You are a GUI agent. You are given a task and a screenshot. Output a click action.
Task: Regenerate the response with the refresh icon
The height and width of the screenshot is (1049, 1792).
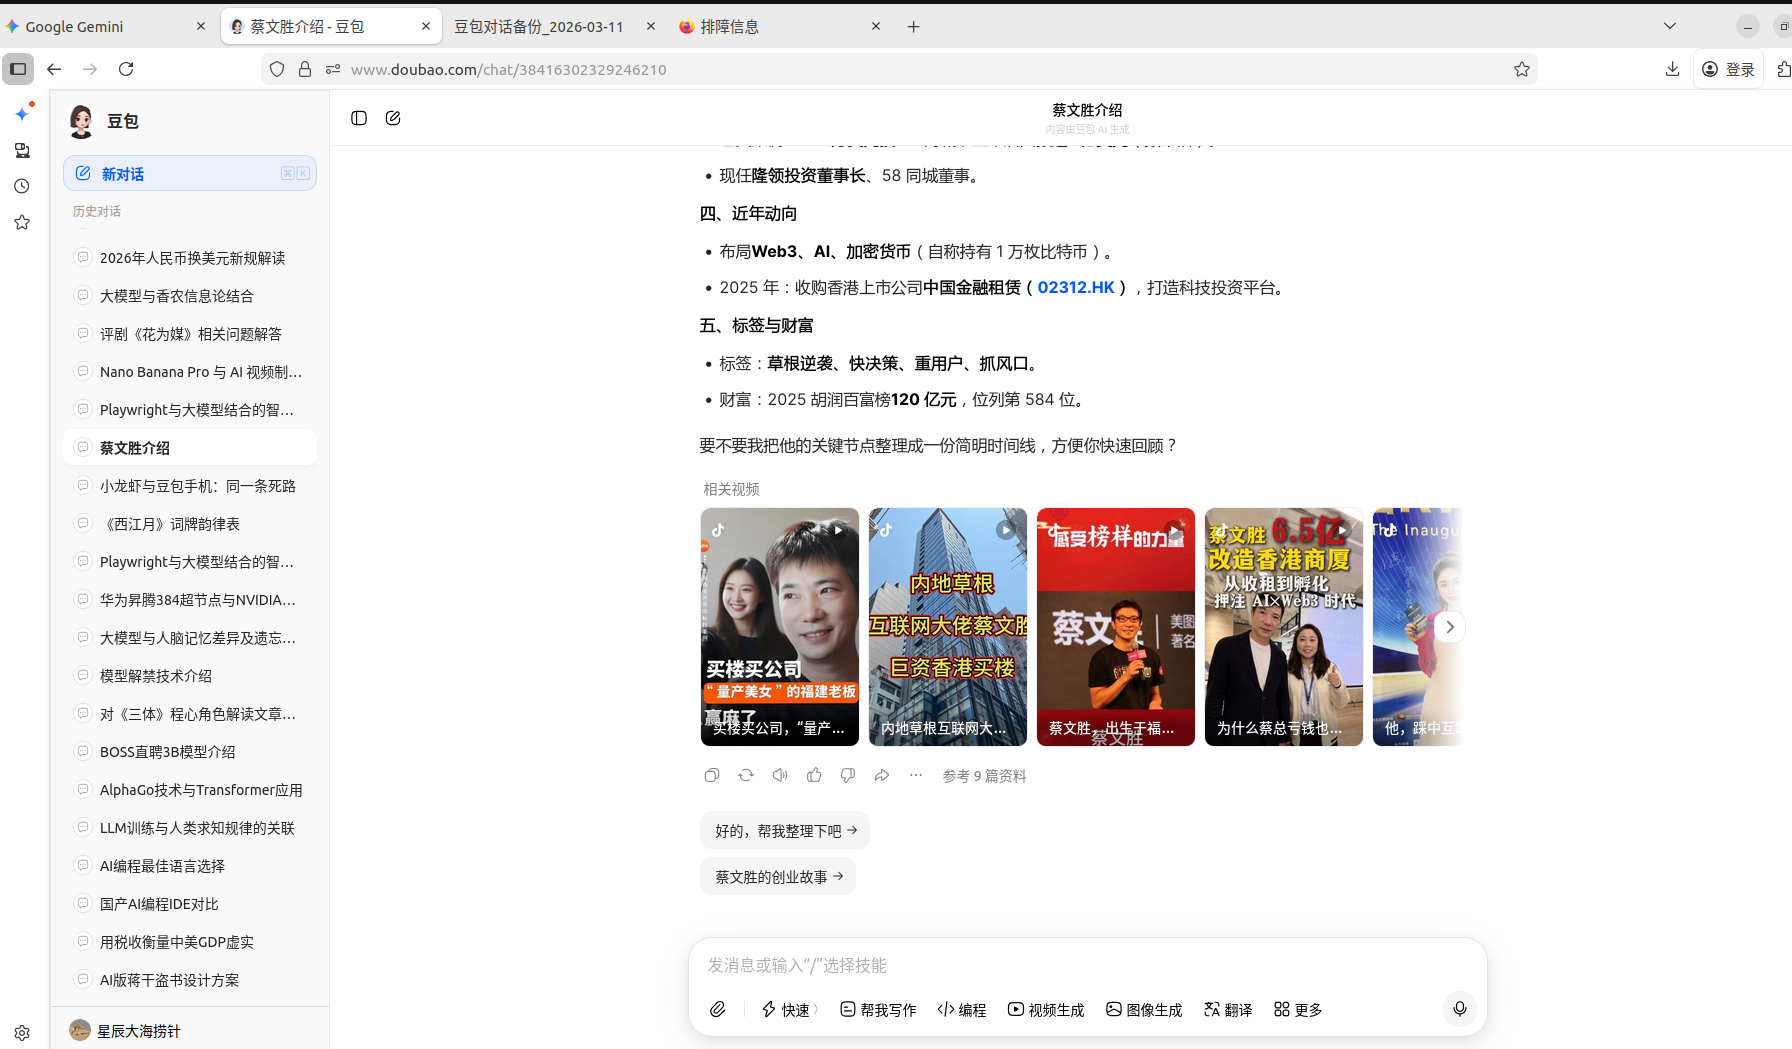[746, 775]
